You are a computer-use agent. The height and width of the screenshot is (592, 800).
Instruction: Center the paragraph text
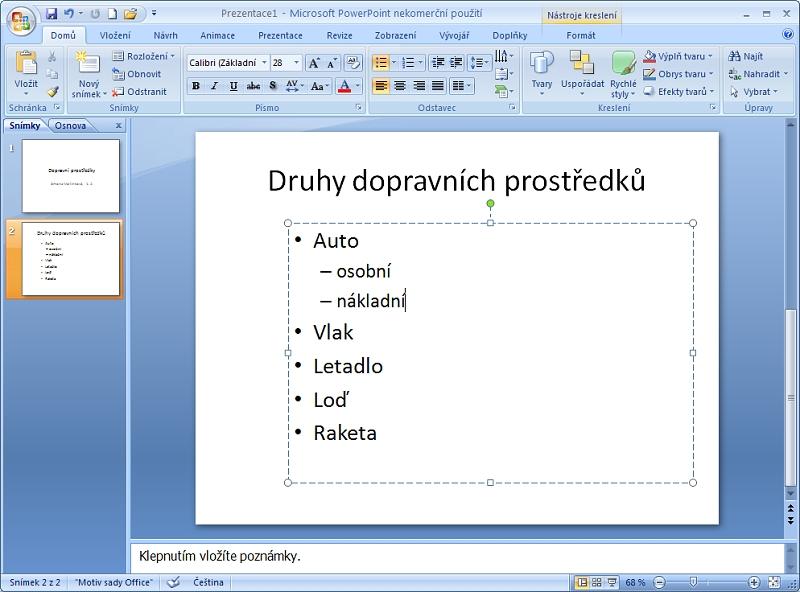click(400, 86)
